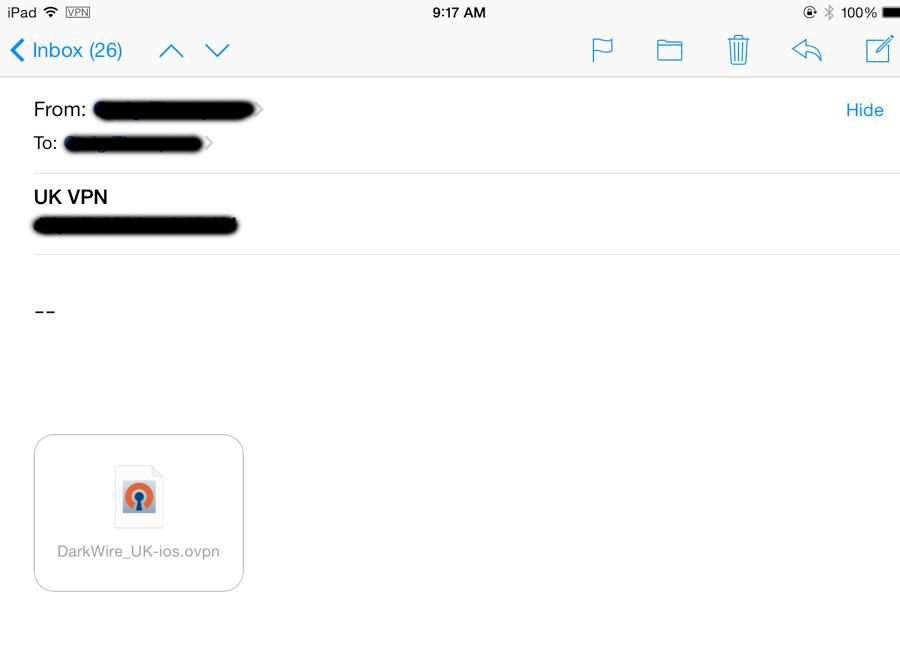
Task: Tap the battery percentage indicator
Action: [859, 13]
